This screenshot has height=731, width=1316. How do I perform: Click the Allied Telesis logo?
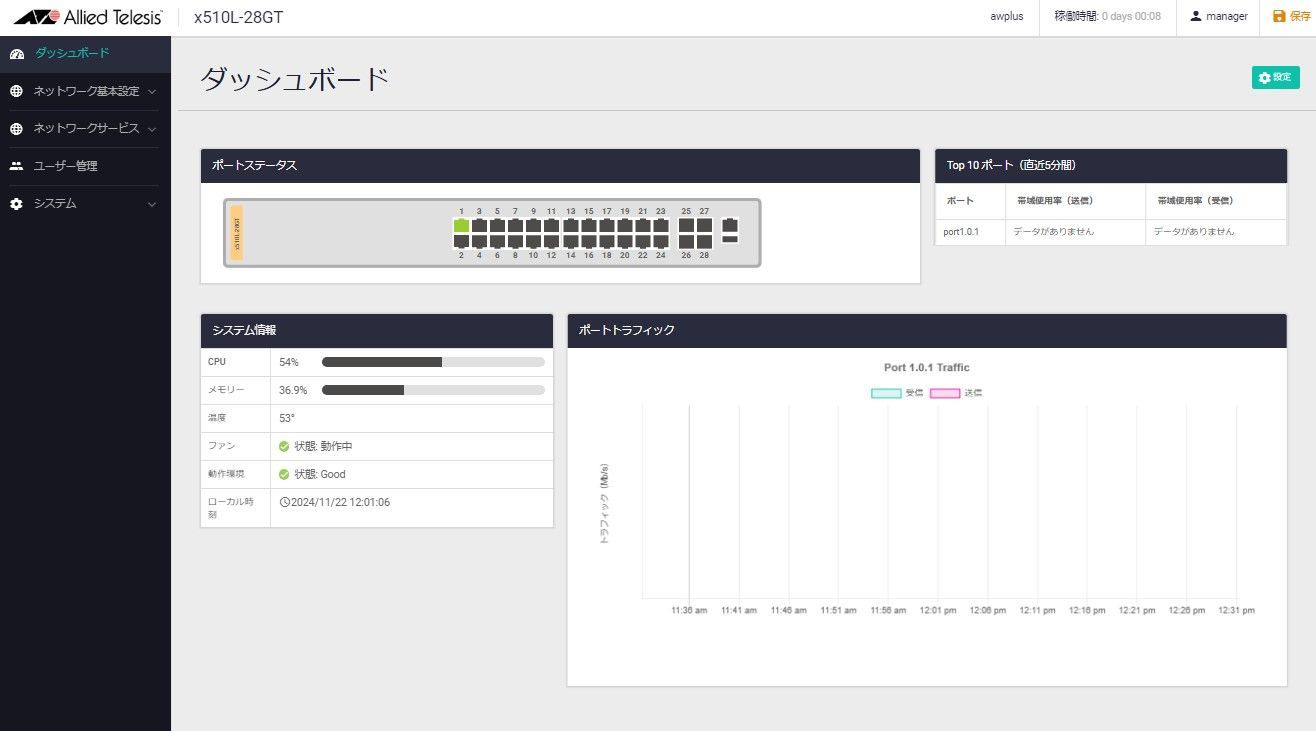[88, 16]
